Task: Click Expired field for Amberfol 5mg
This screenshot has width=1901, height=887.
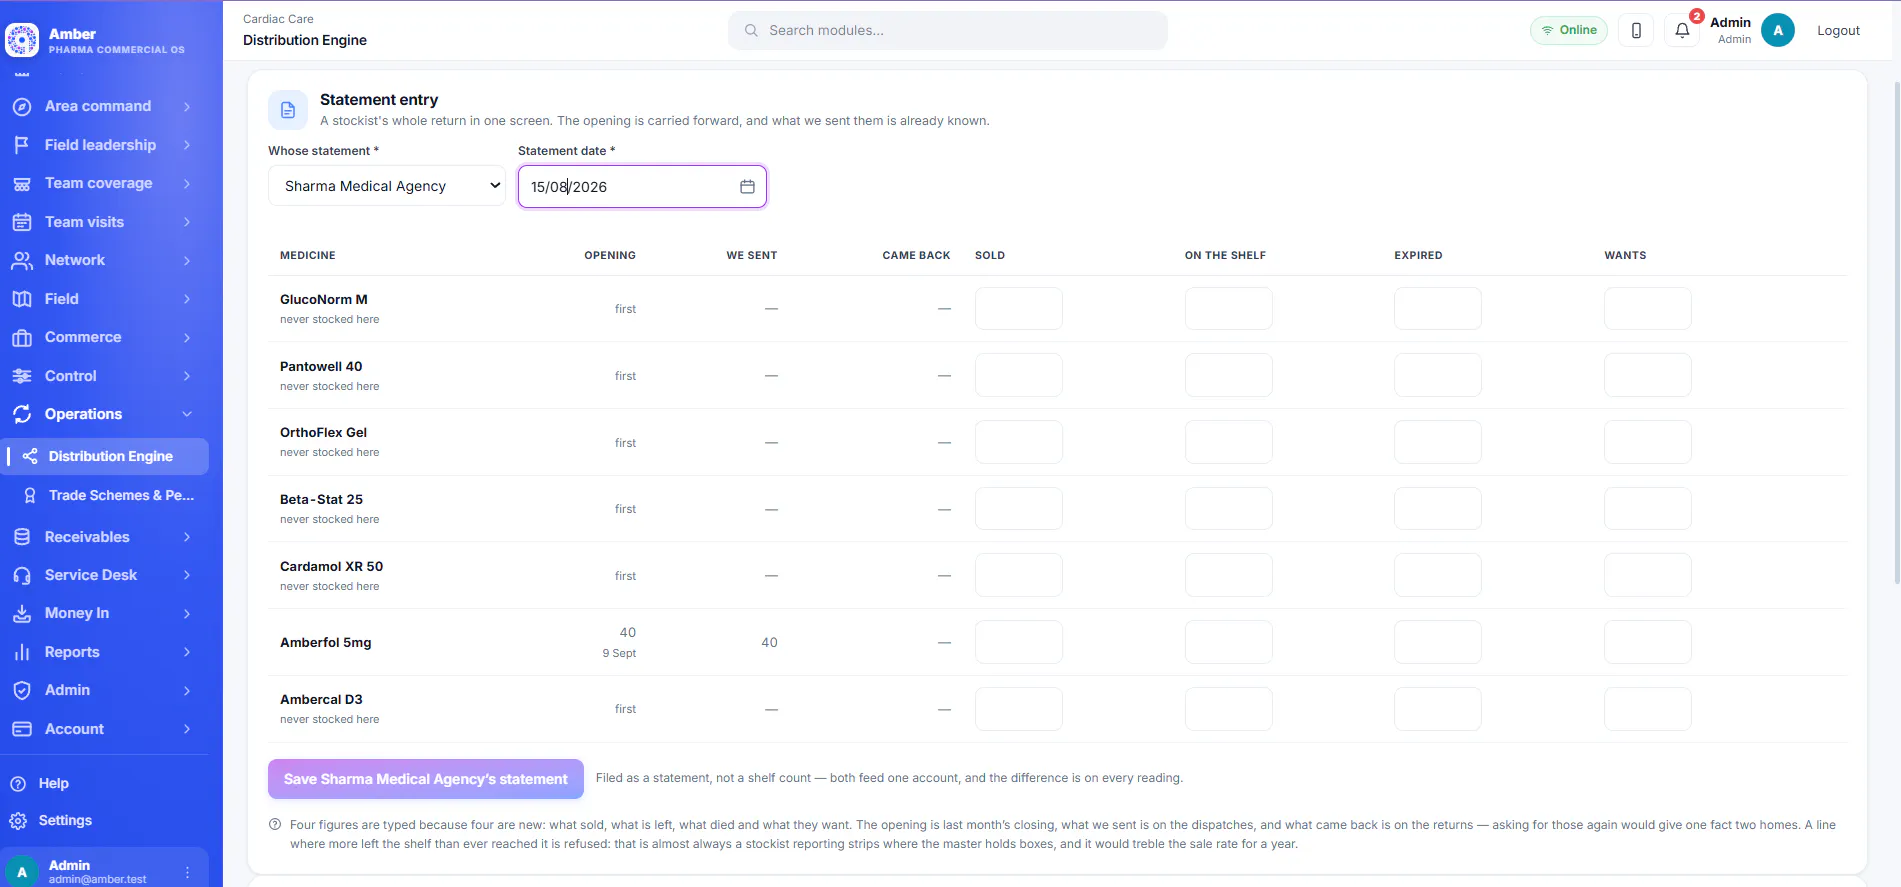Action: pyautogui.click(x=1438, y=642)
